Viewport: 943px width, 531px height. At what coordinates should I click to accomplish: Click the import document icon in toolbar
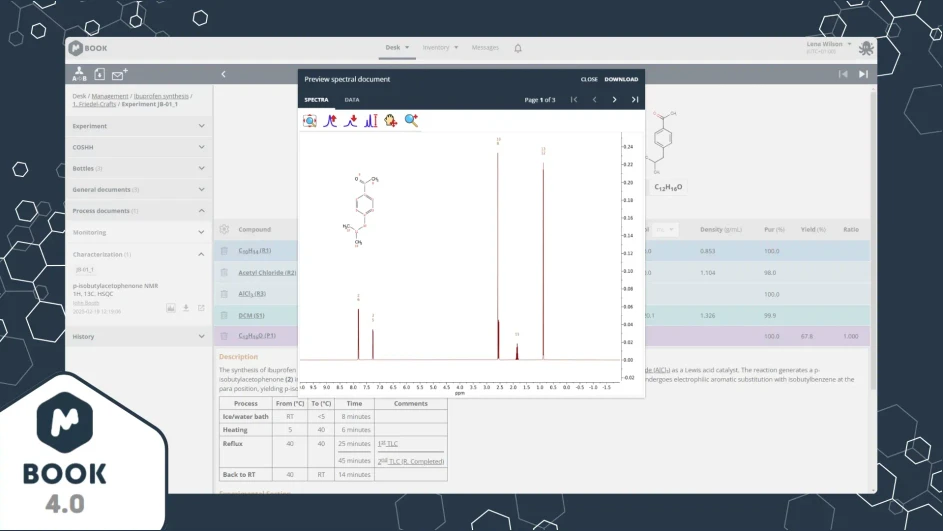click(x=100, y=74)
